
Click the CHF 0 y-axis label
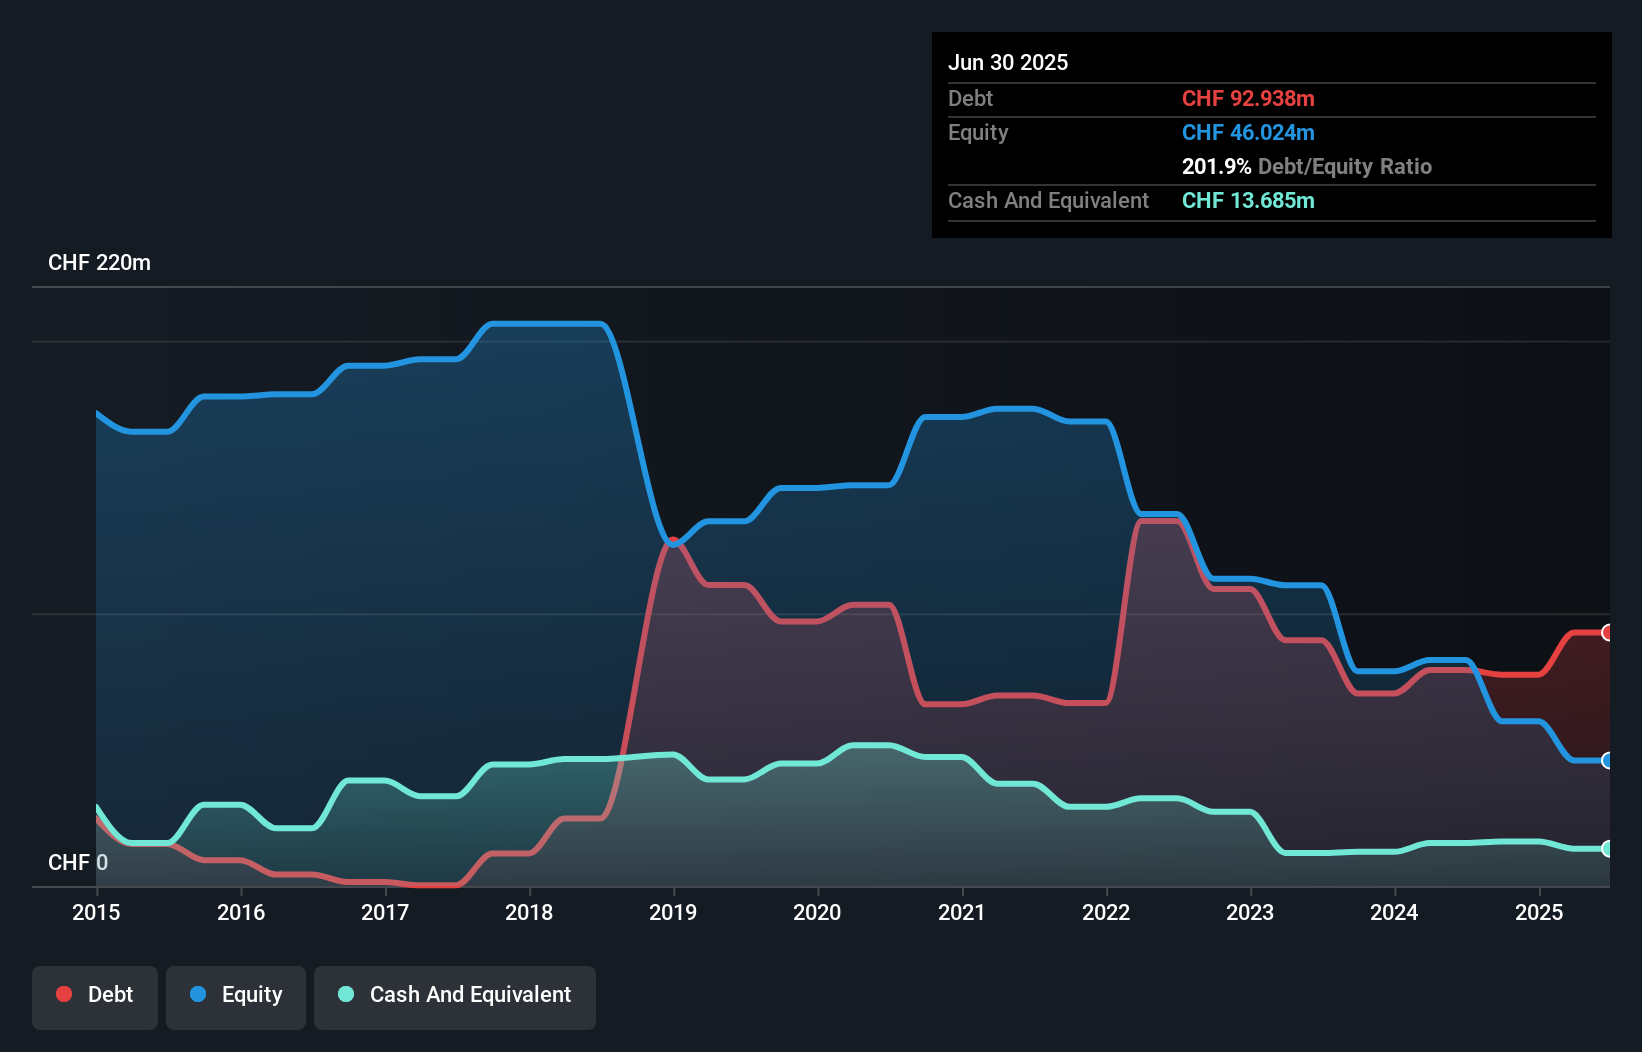[x=78, y=863]
